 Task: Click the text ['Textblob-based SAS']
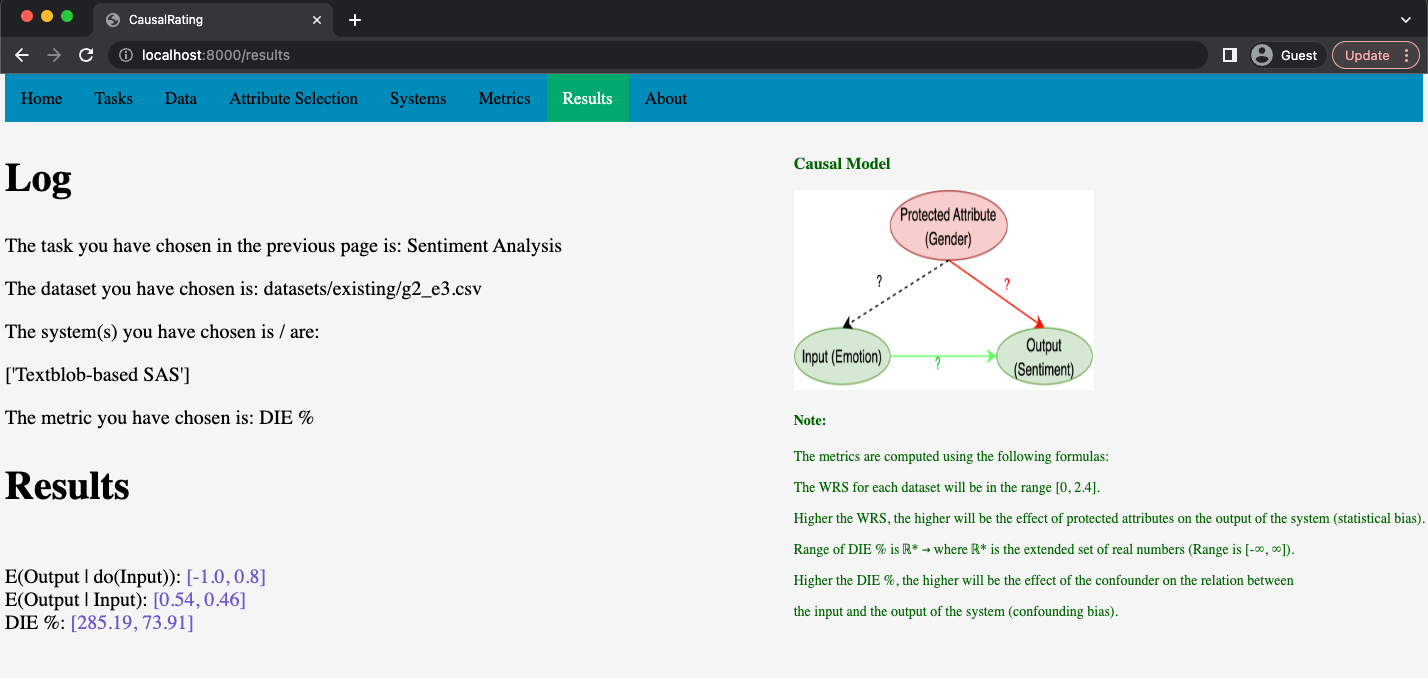(97, 375)
